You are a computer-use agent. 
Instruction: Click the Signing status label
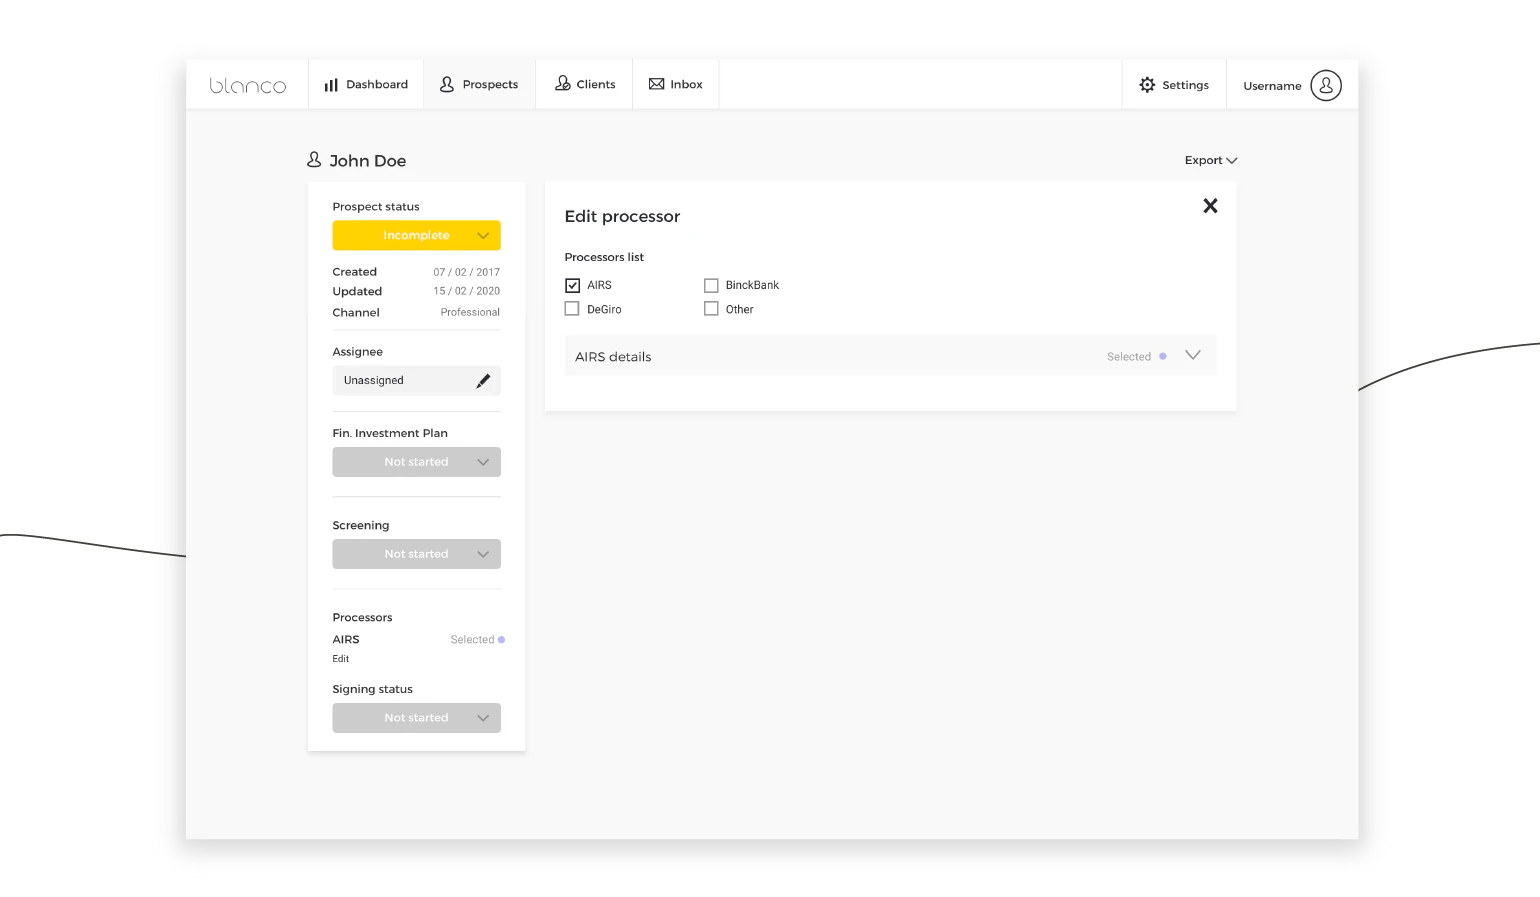coord(372,689)
